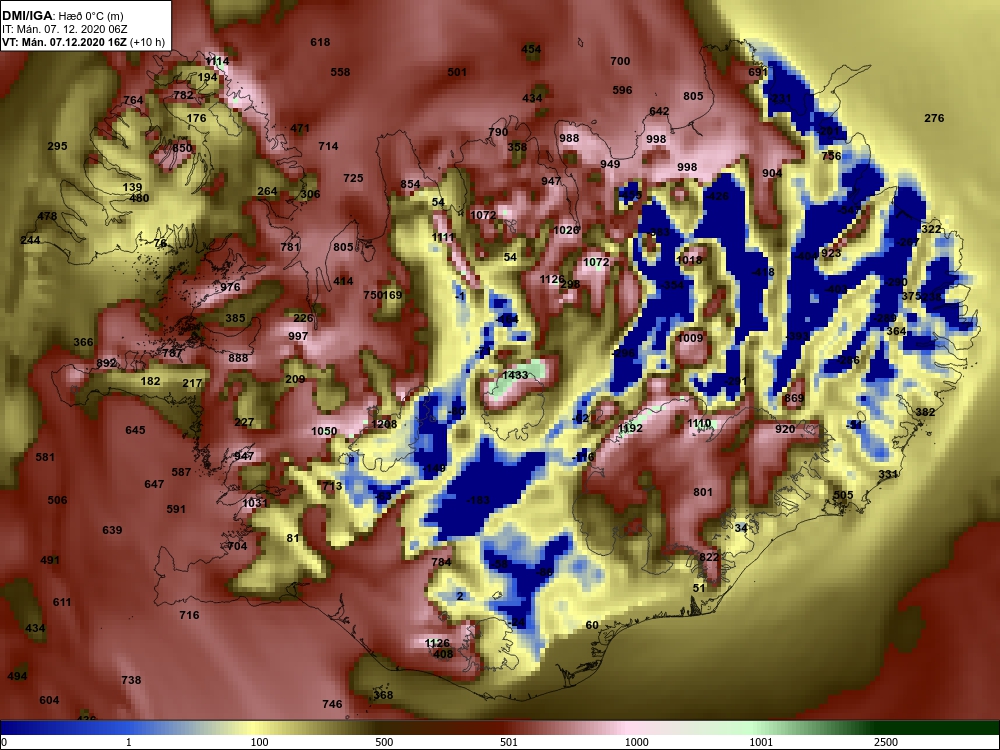Viewport: 1000px width, 750px height.
Task: Click the map value 366
Action: click(83, 342)
